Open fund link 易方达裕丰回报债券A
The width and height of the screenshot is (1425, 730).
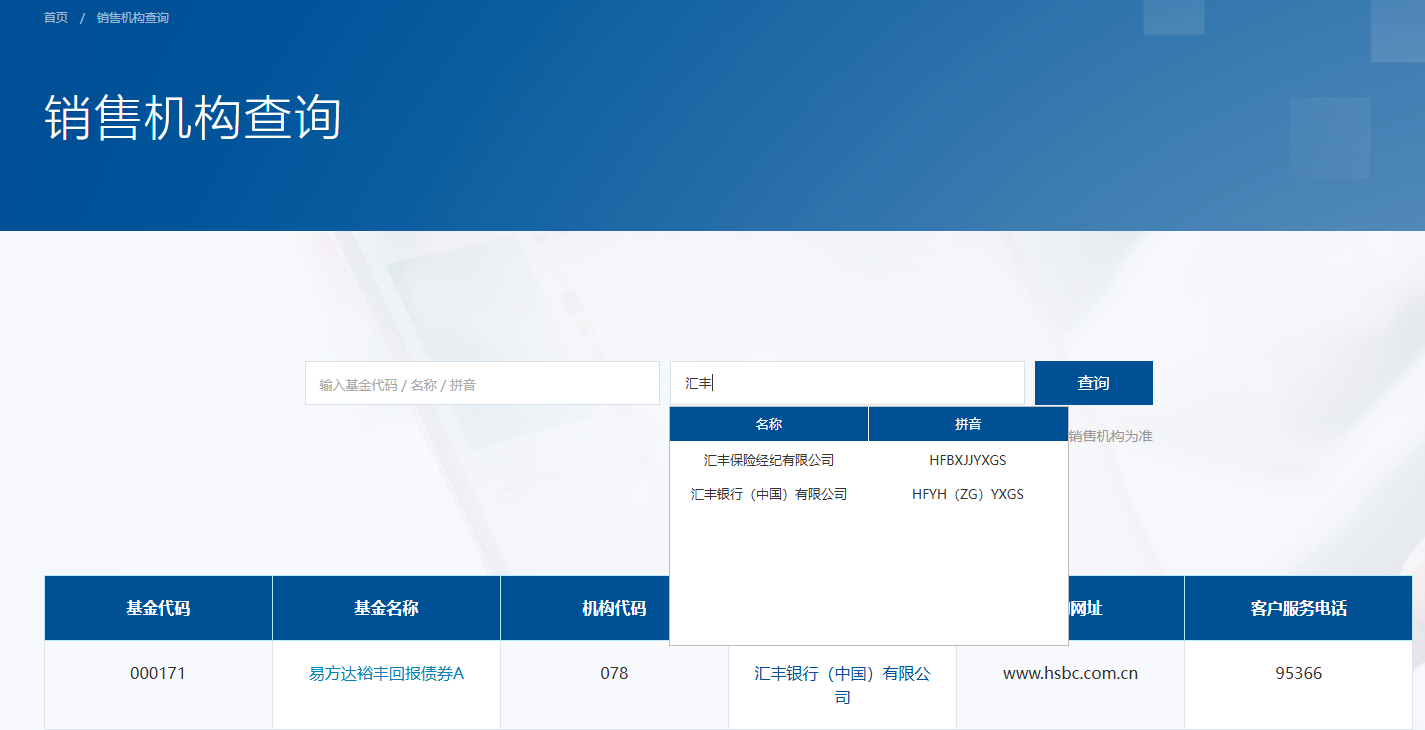(x=386, y=673)
